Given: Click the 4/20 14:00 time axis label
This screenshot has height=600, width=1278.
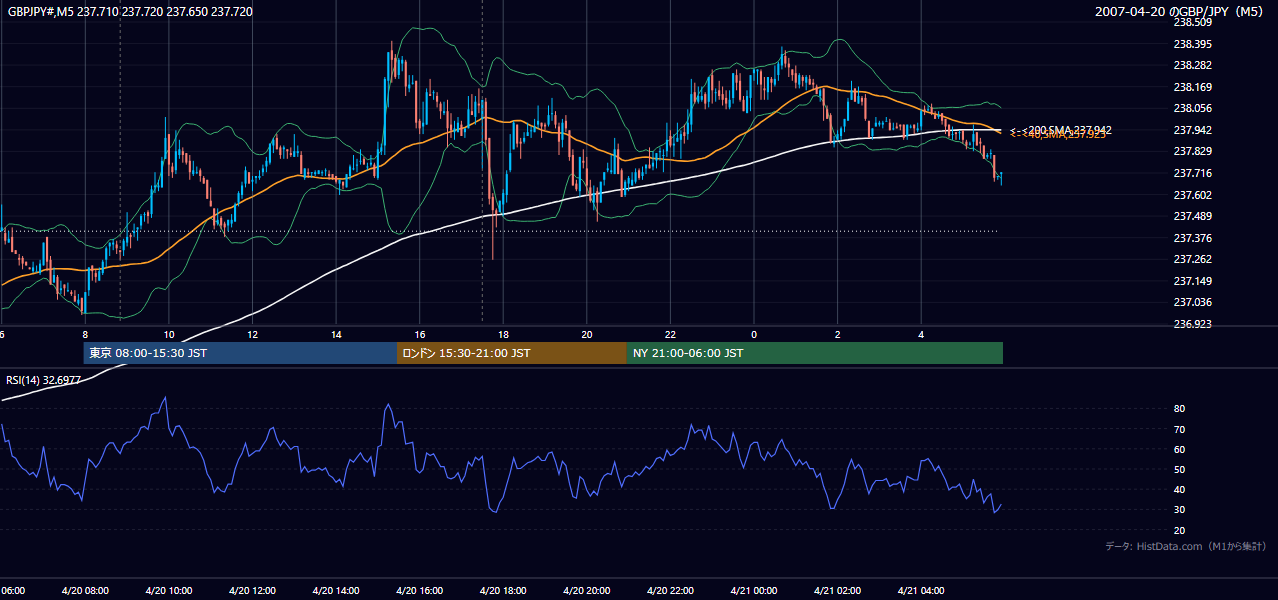Looking at the screenshot, I should [x=336, y=591].
